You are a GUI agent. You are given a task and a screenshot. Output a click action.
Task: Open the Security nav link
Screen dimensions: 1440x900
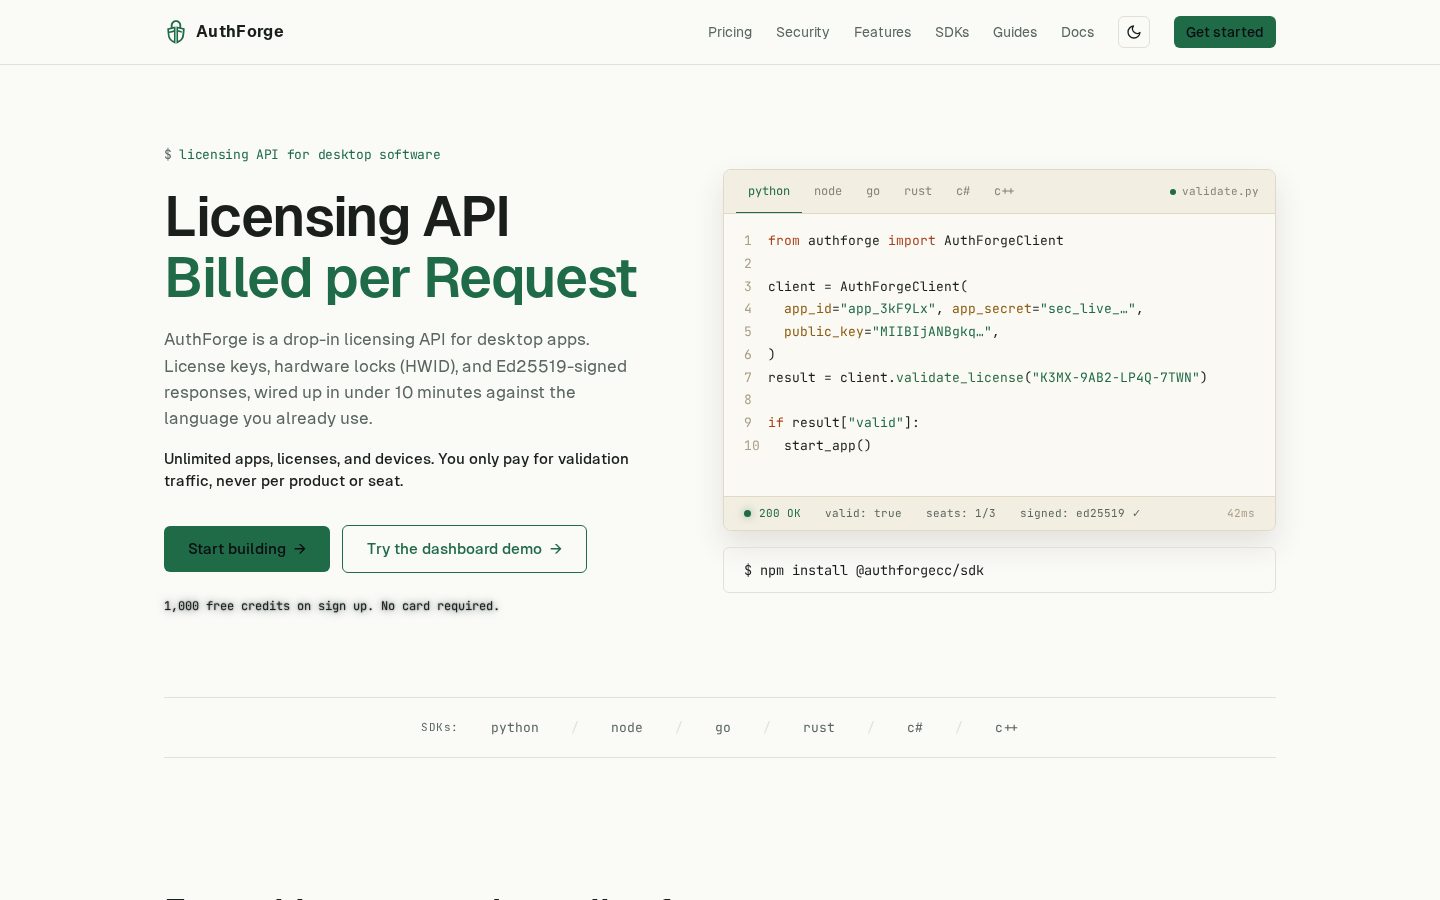coord(803,32)
